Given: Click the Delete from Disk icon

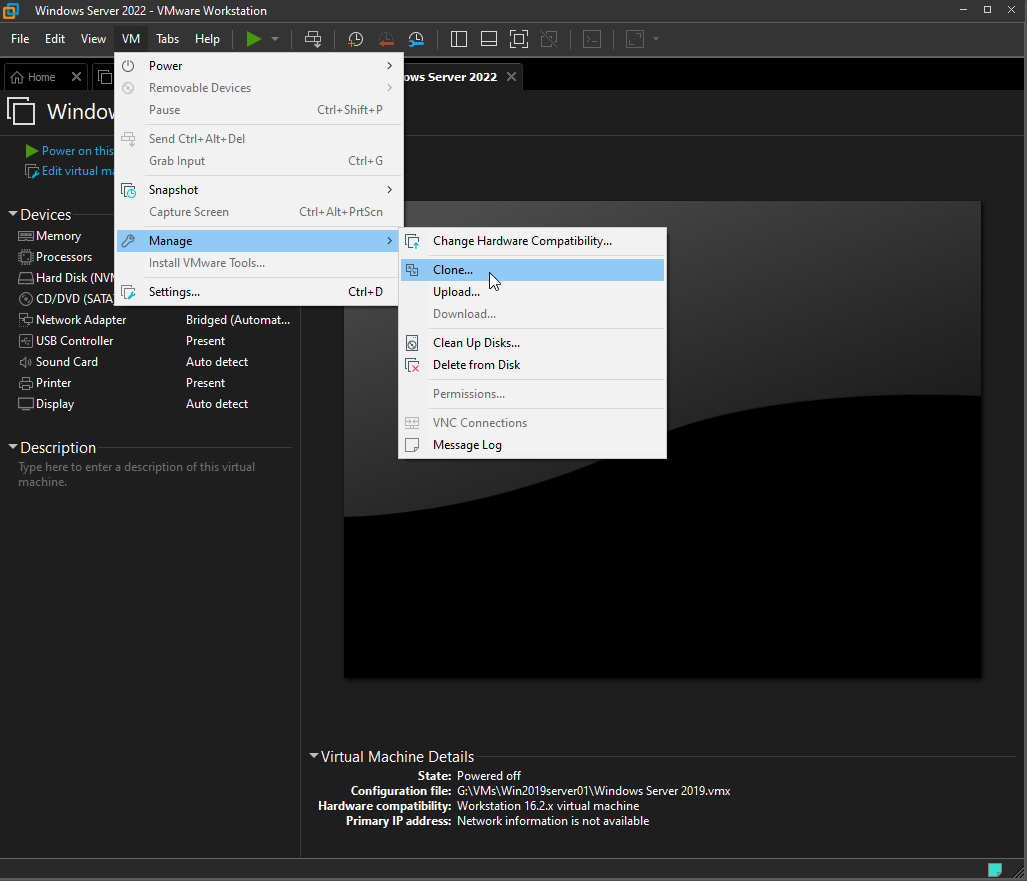Looking at the screenshot, I should point(412,365).
